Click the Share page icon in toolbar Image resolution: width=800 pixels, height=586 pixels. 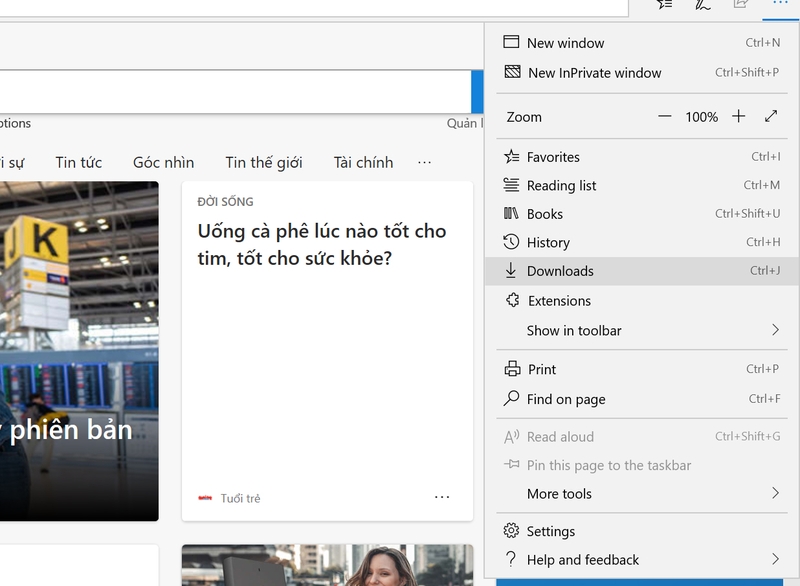(x=741, y=4)
